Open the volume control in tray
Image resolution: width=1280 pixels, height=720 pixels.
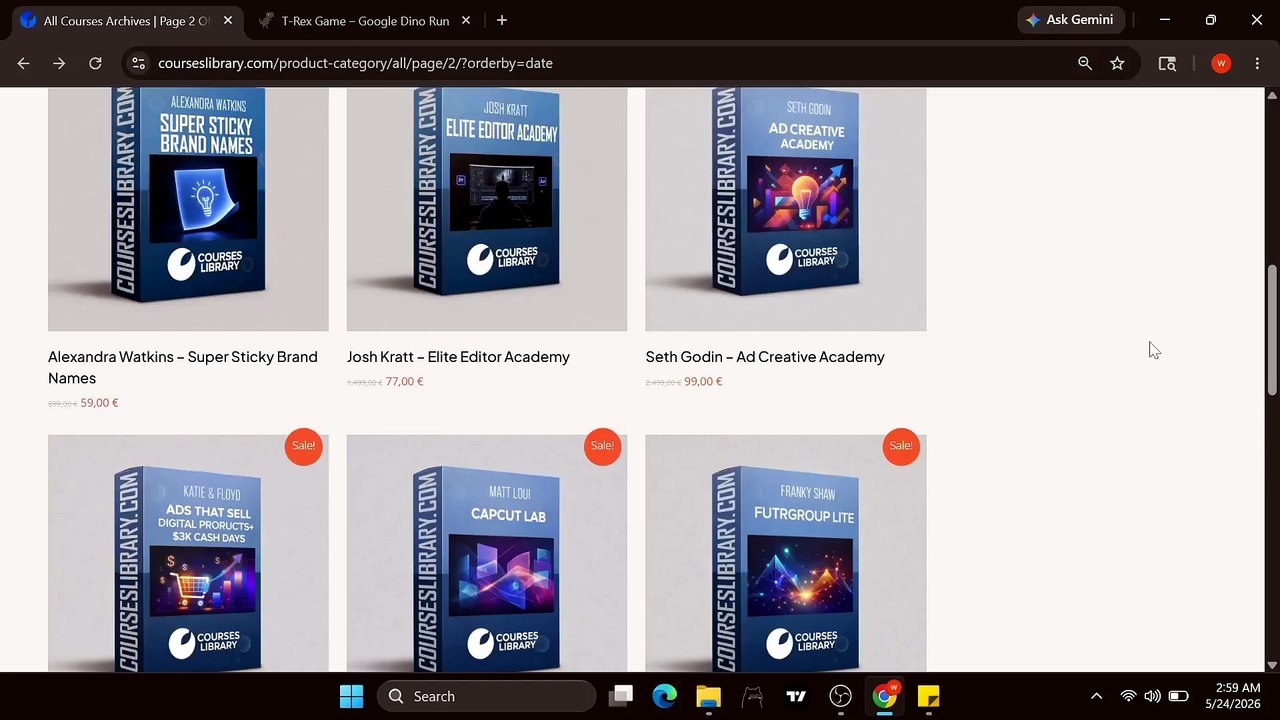click(x=1152, y=696)
